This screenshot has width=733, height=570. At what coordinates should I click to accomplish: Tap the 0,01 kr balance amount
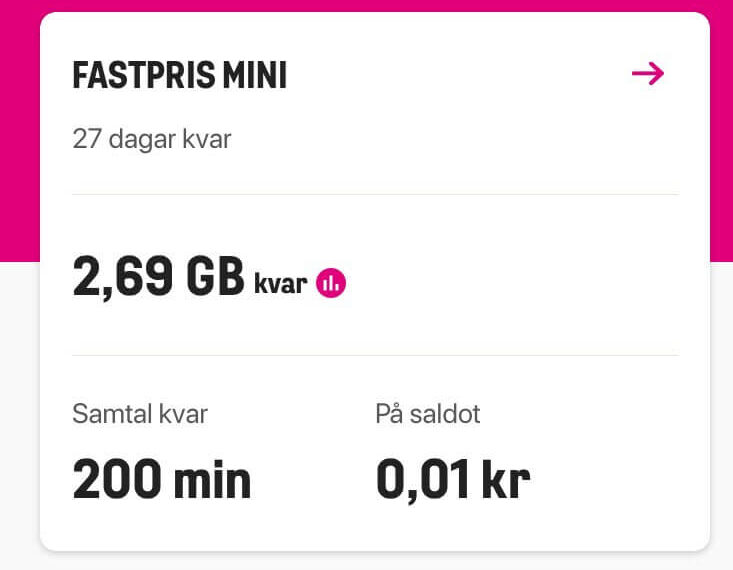[453, 480]
